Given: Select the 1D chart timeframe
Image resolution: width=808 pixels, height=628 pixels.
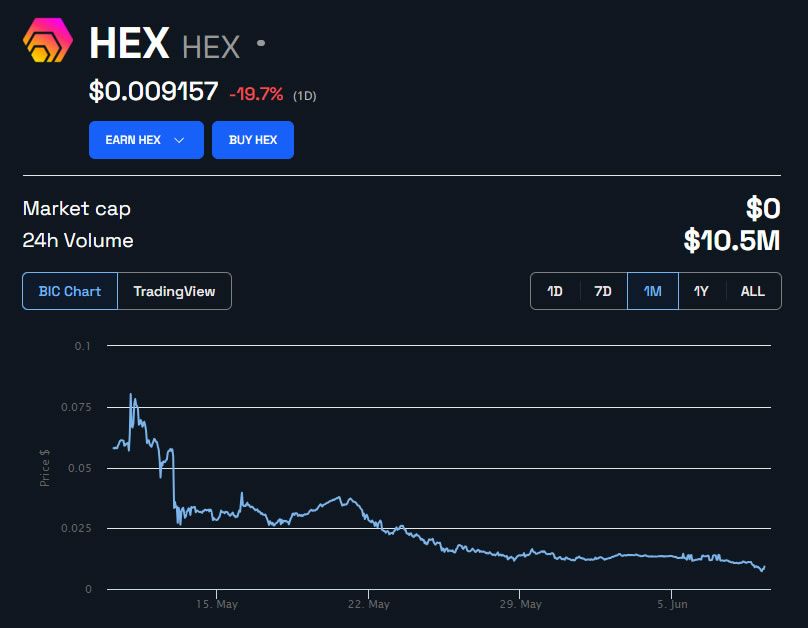Looking at the screenshot, I should pos(556,291).
